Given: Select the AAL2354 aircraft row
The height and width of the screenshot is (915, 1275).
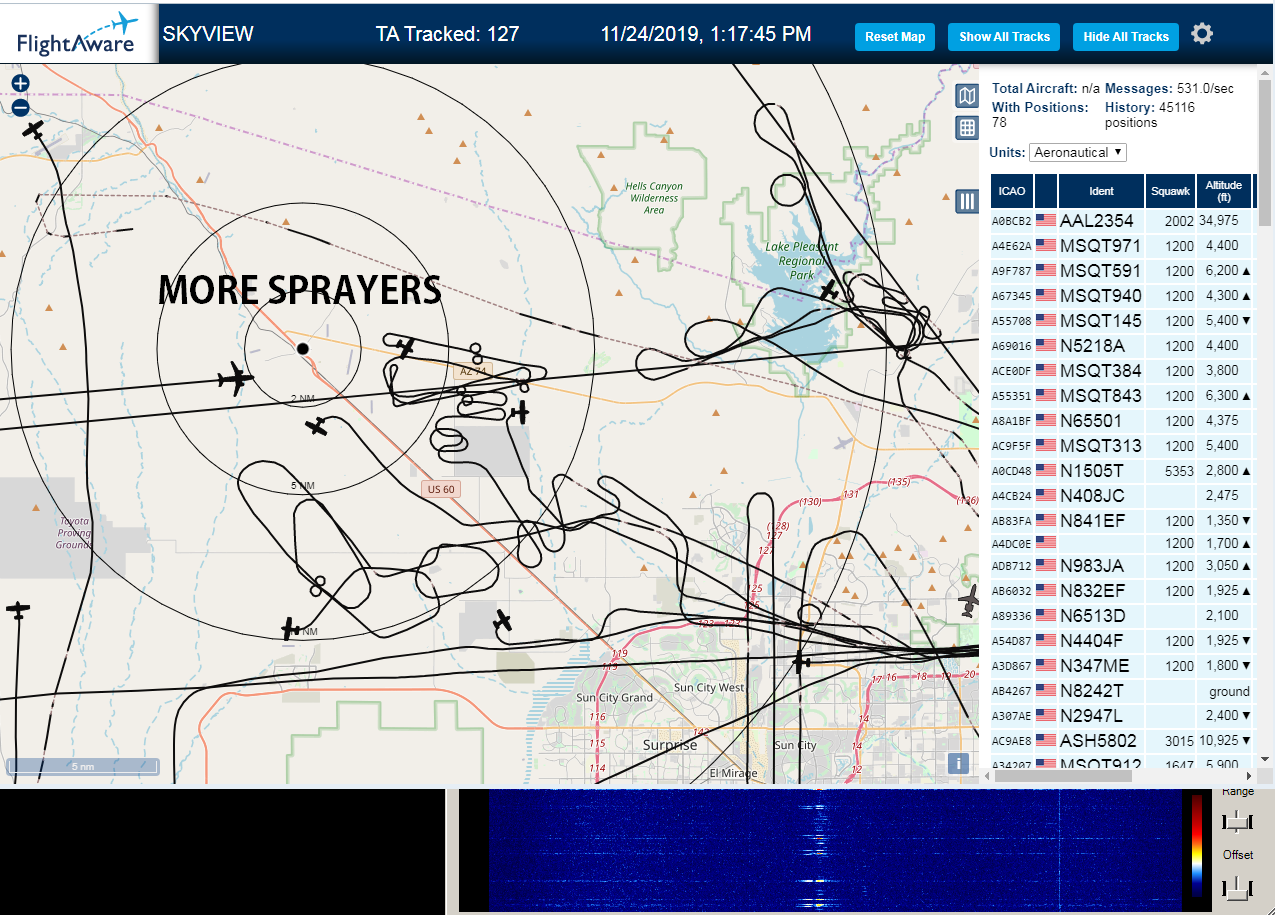Looking at the screenshot, I should click(x=1122, y=220).
